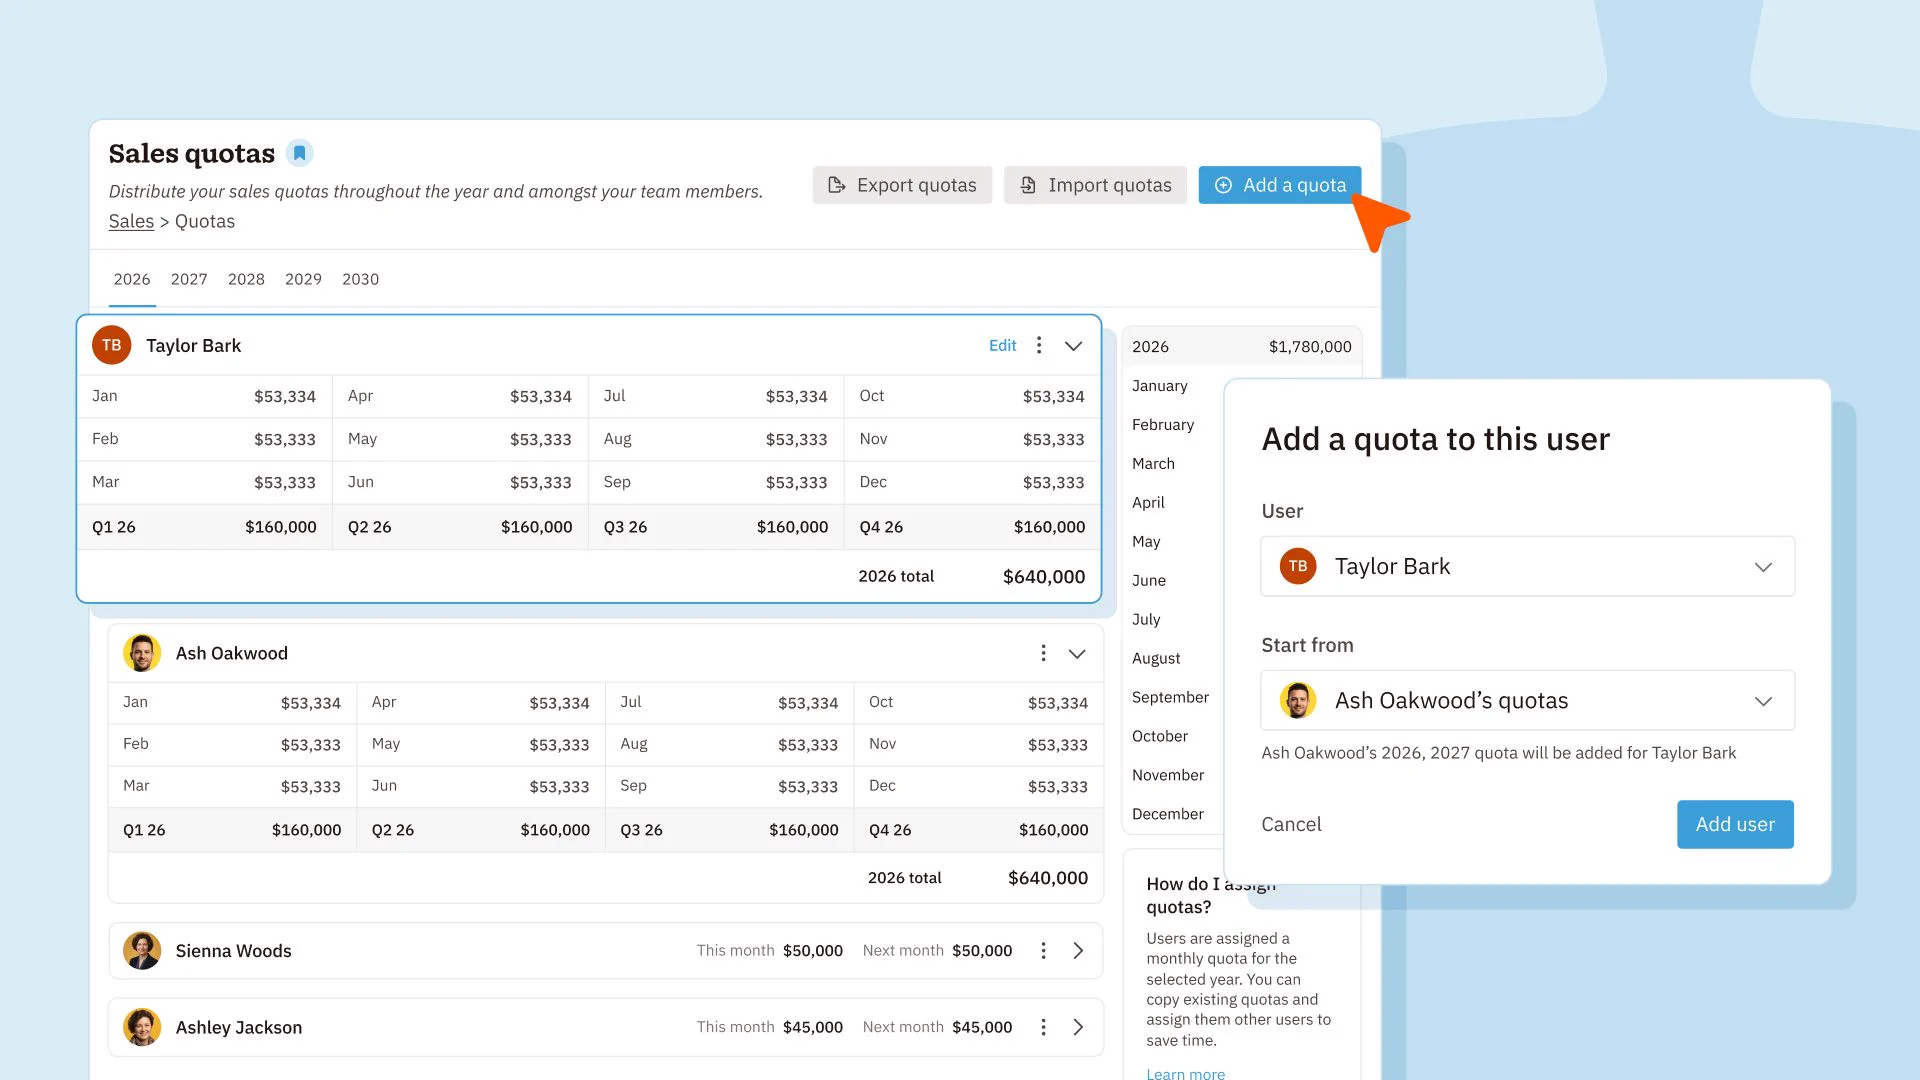The height and width of the screenshot is (1080, 1920).
Task: Click Export quotas button
Action: [x=902, y=185]
